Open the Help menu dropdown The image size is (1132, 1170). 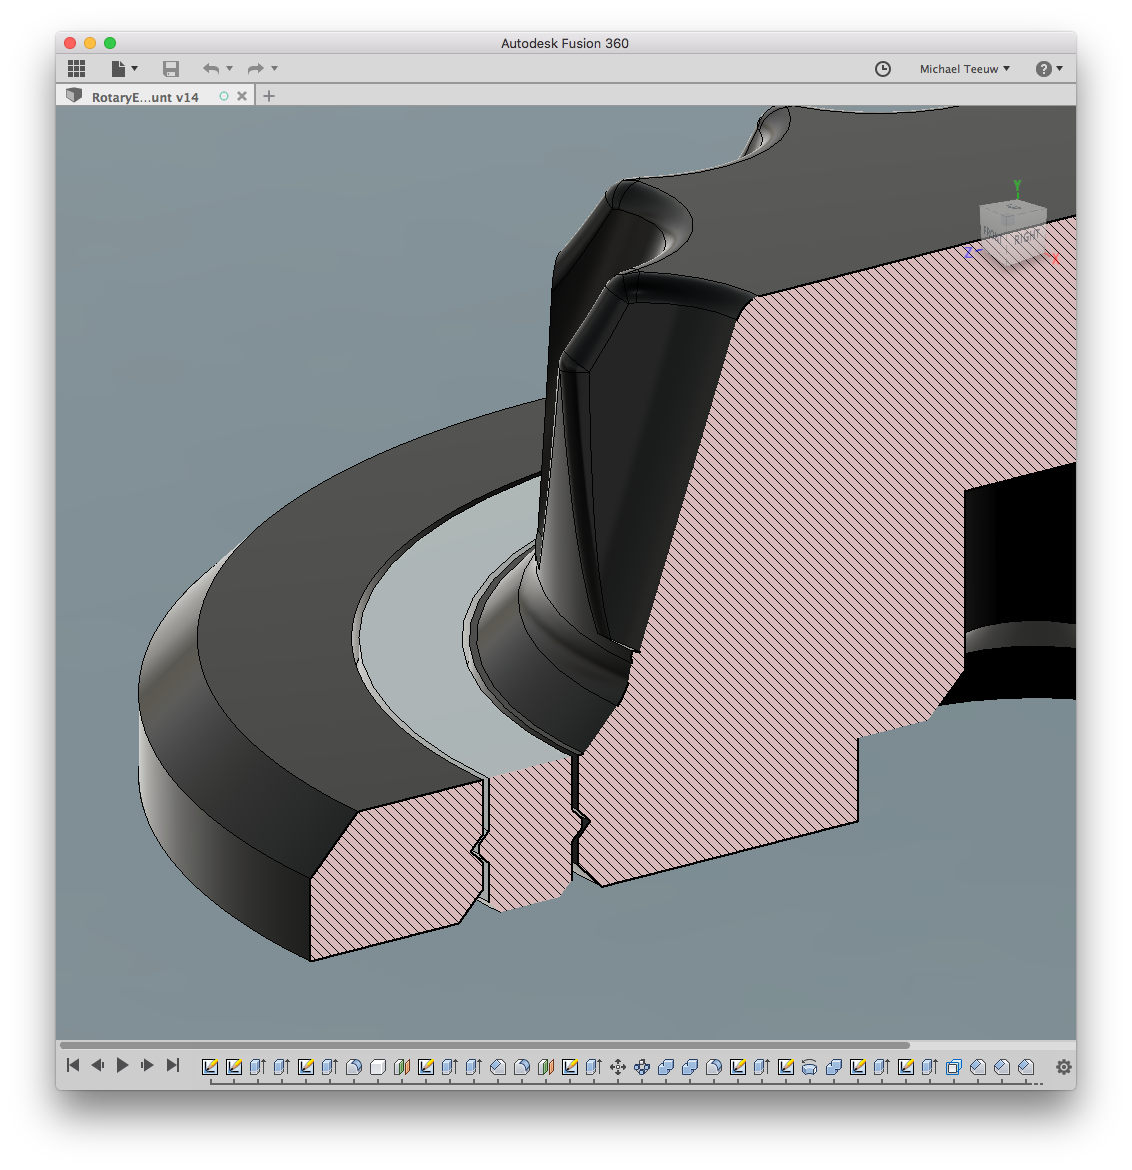point(1049,69)
